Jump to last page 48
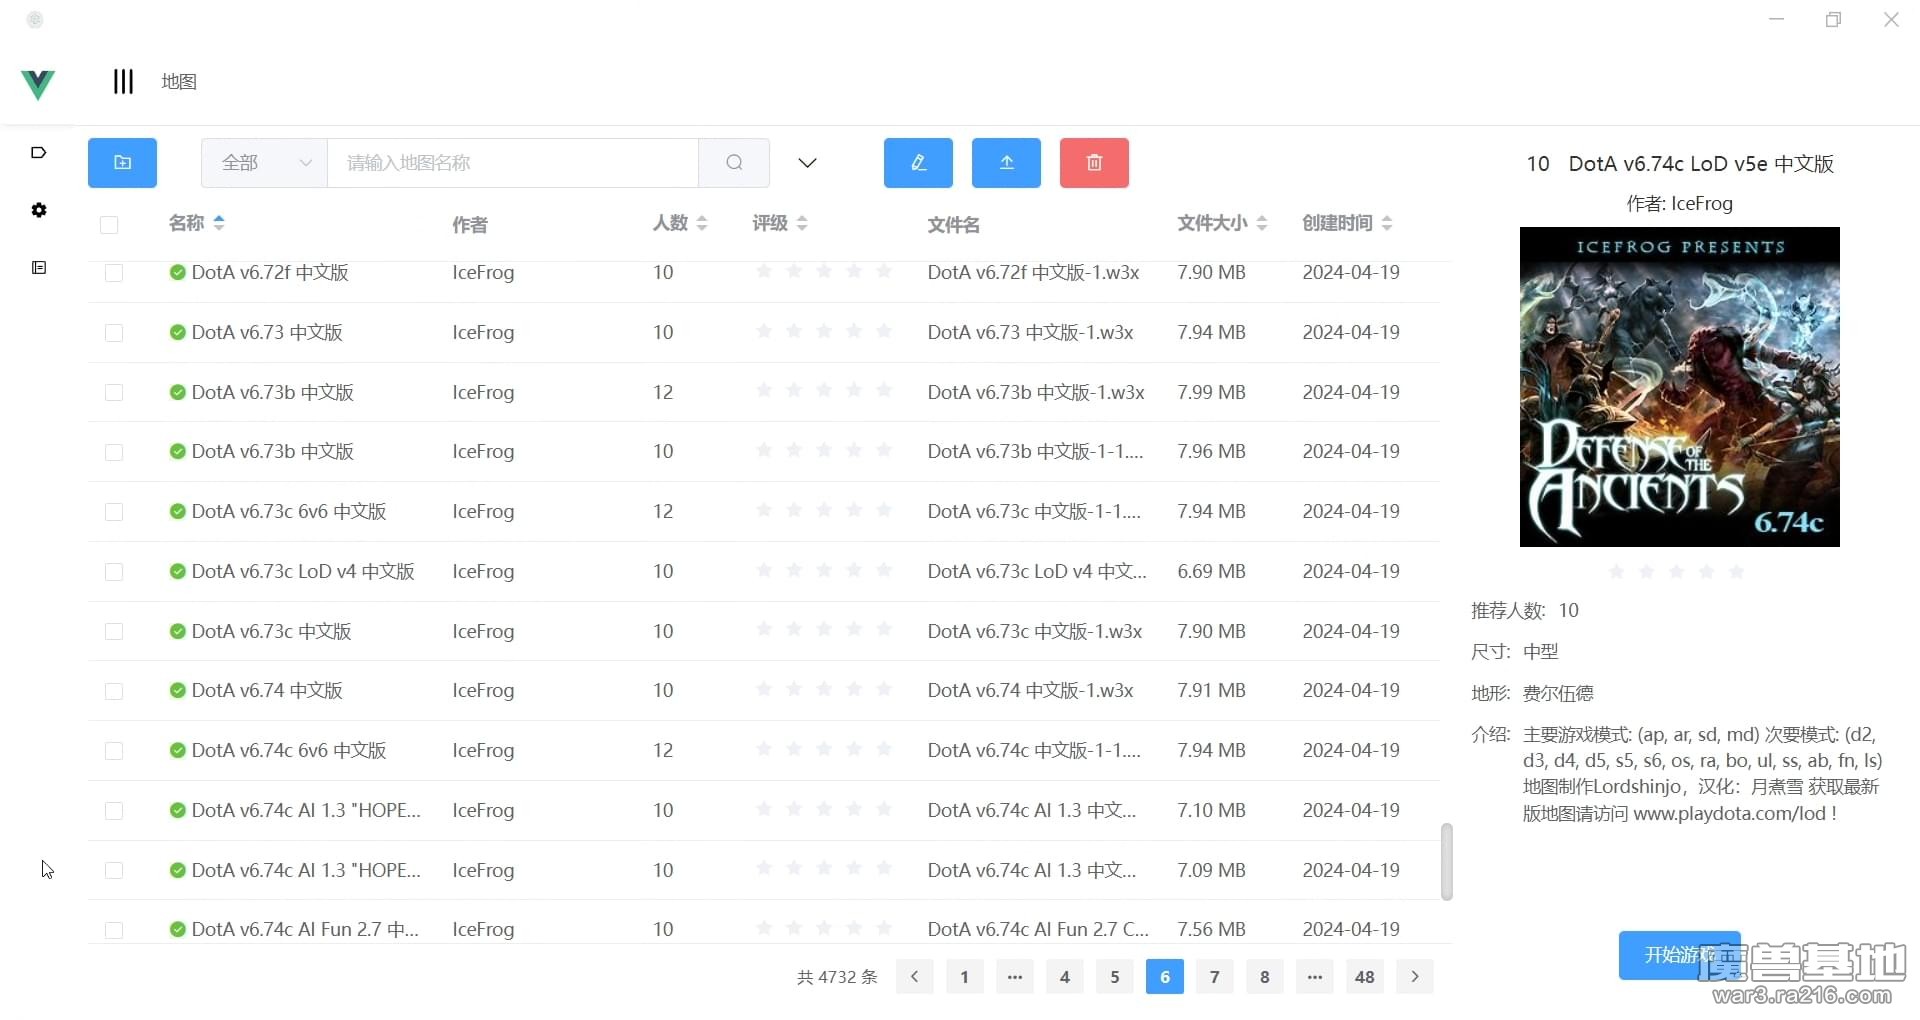This screenshot has height=1020, width=1920. click(x=1364, y=977)
